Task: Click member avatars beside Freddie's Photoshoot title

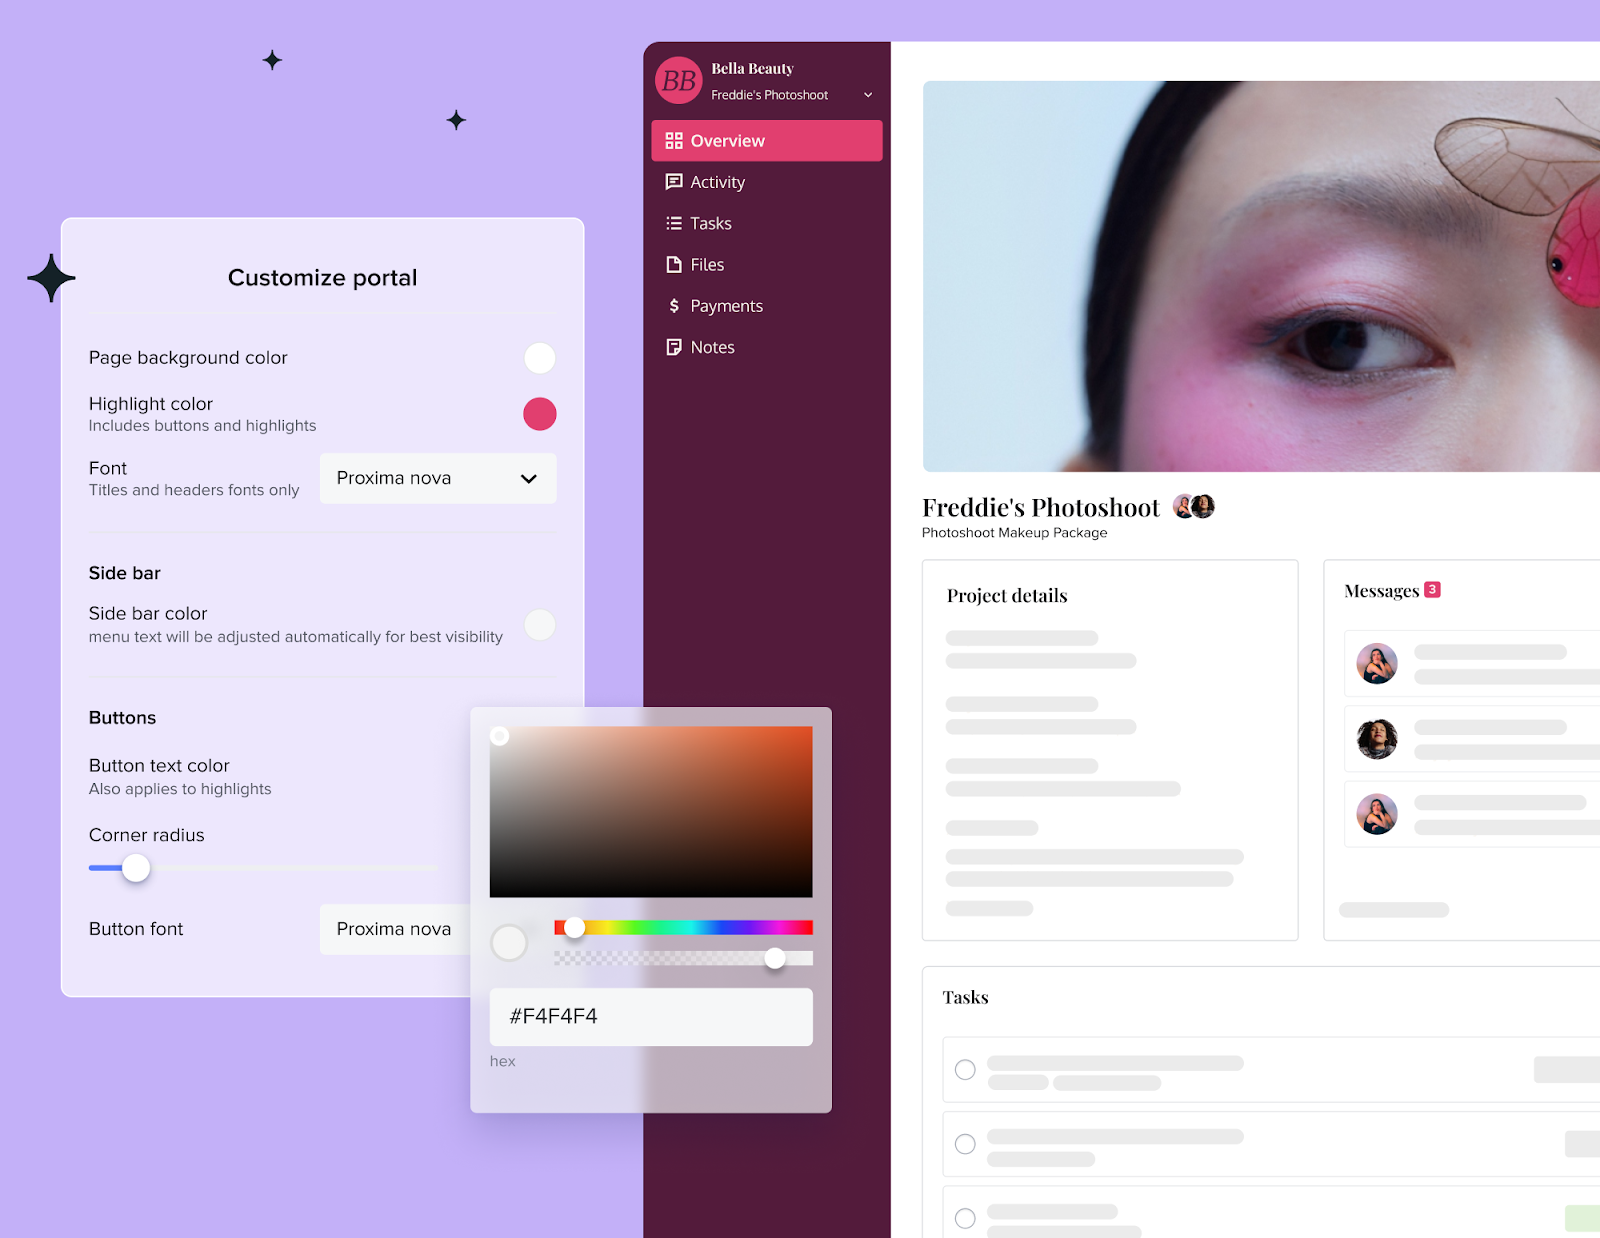Action: point(1194,507)
